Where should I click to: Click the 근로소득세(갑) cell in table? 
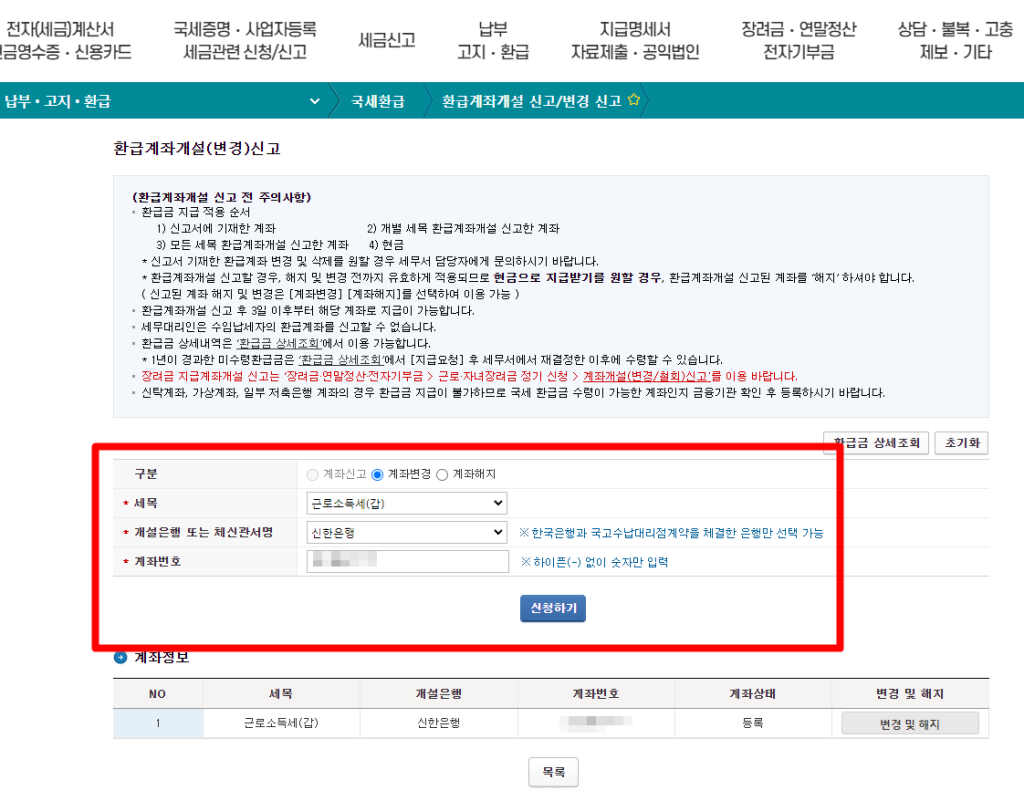pos(281,723)
